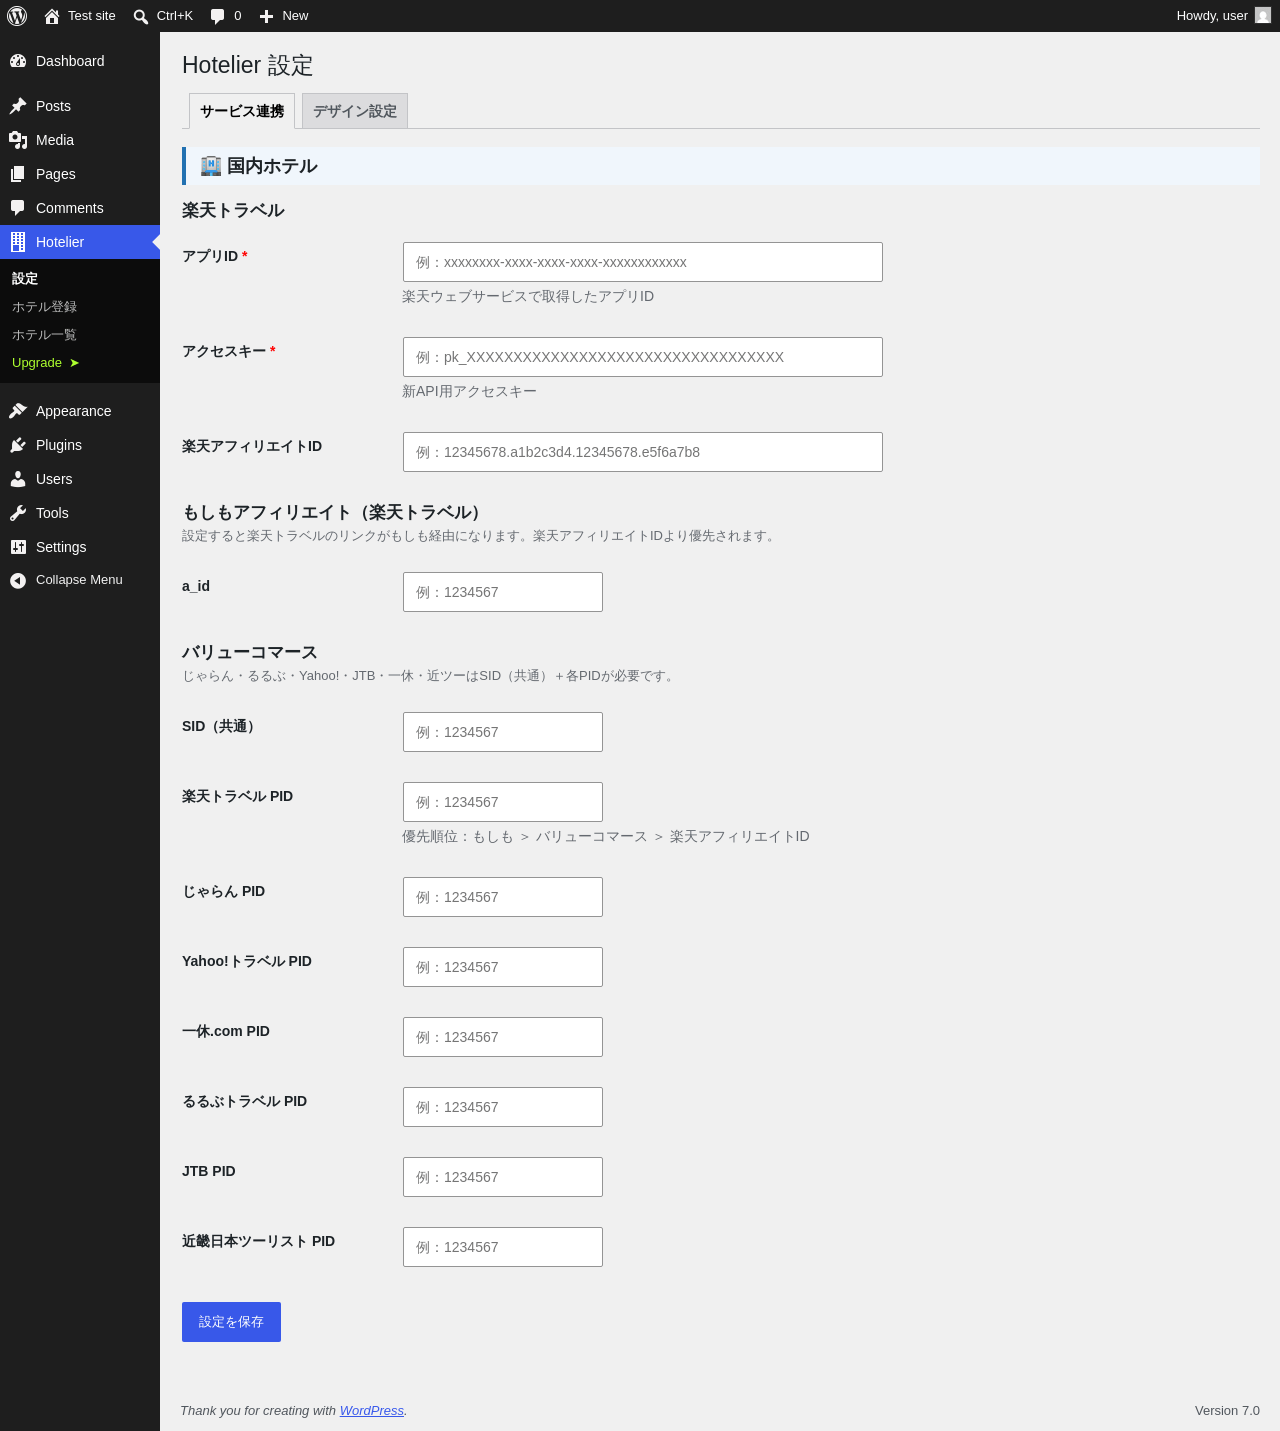Image resolution: width=1280 pixels, height=1431 pixels.
Task: Open the ホテル一覧 submenu item
Action: [44, 335]
